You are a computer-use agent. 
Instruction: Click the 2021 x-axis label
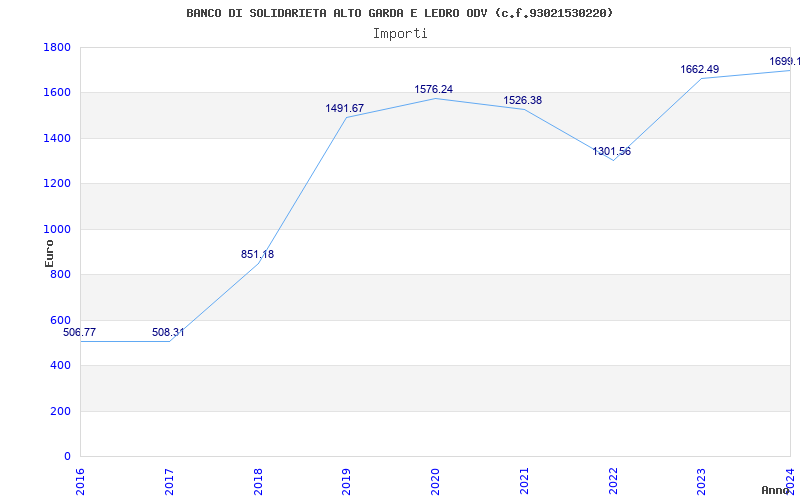[x=524, y=481]
